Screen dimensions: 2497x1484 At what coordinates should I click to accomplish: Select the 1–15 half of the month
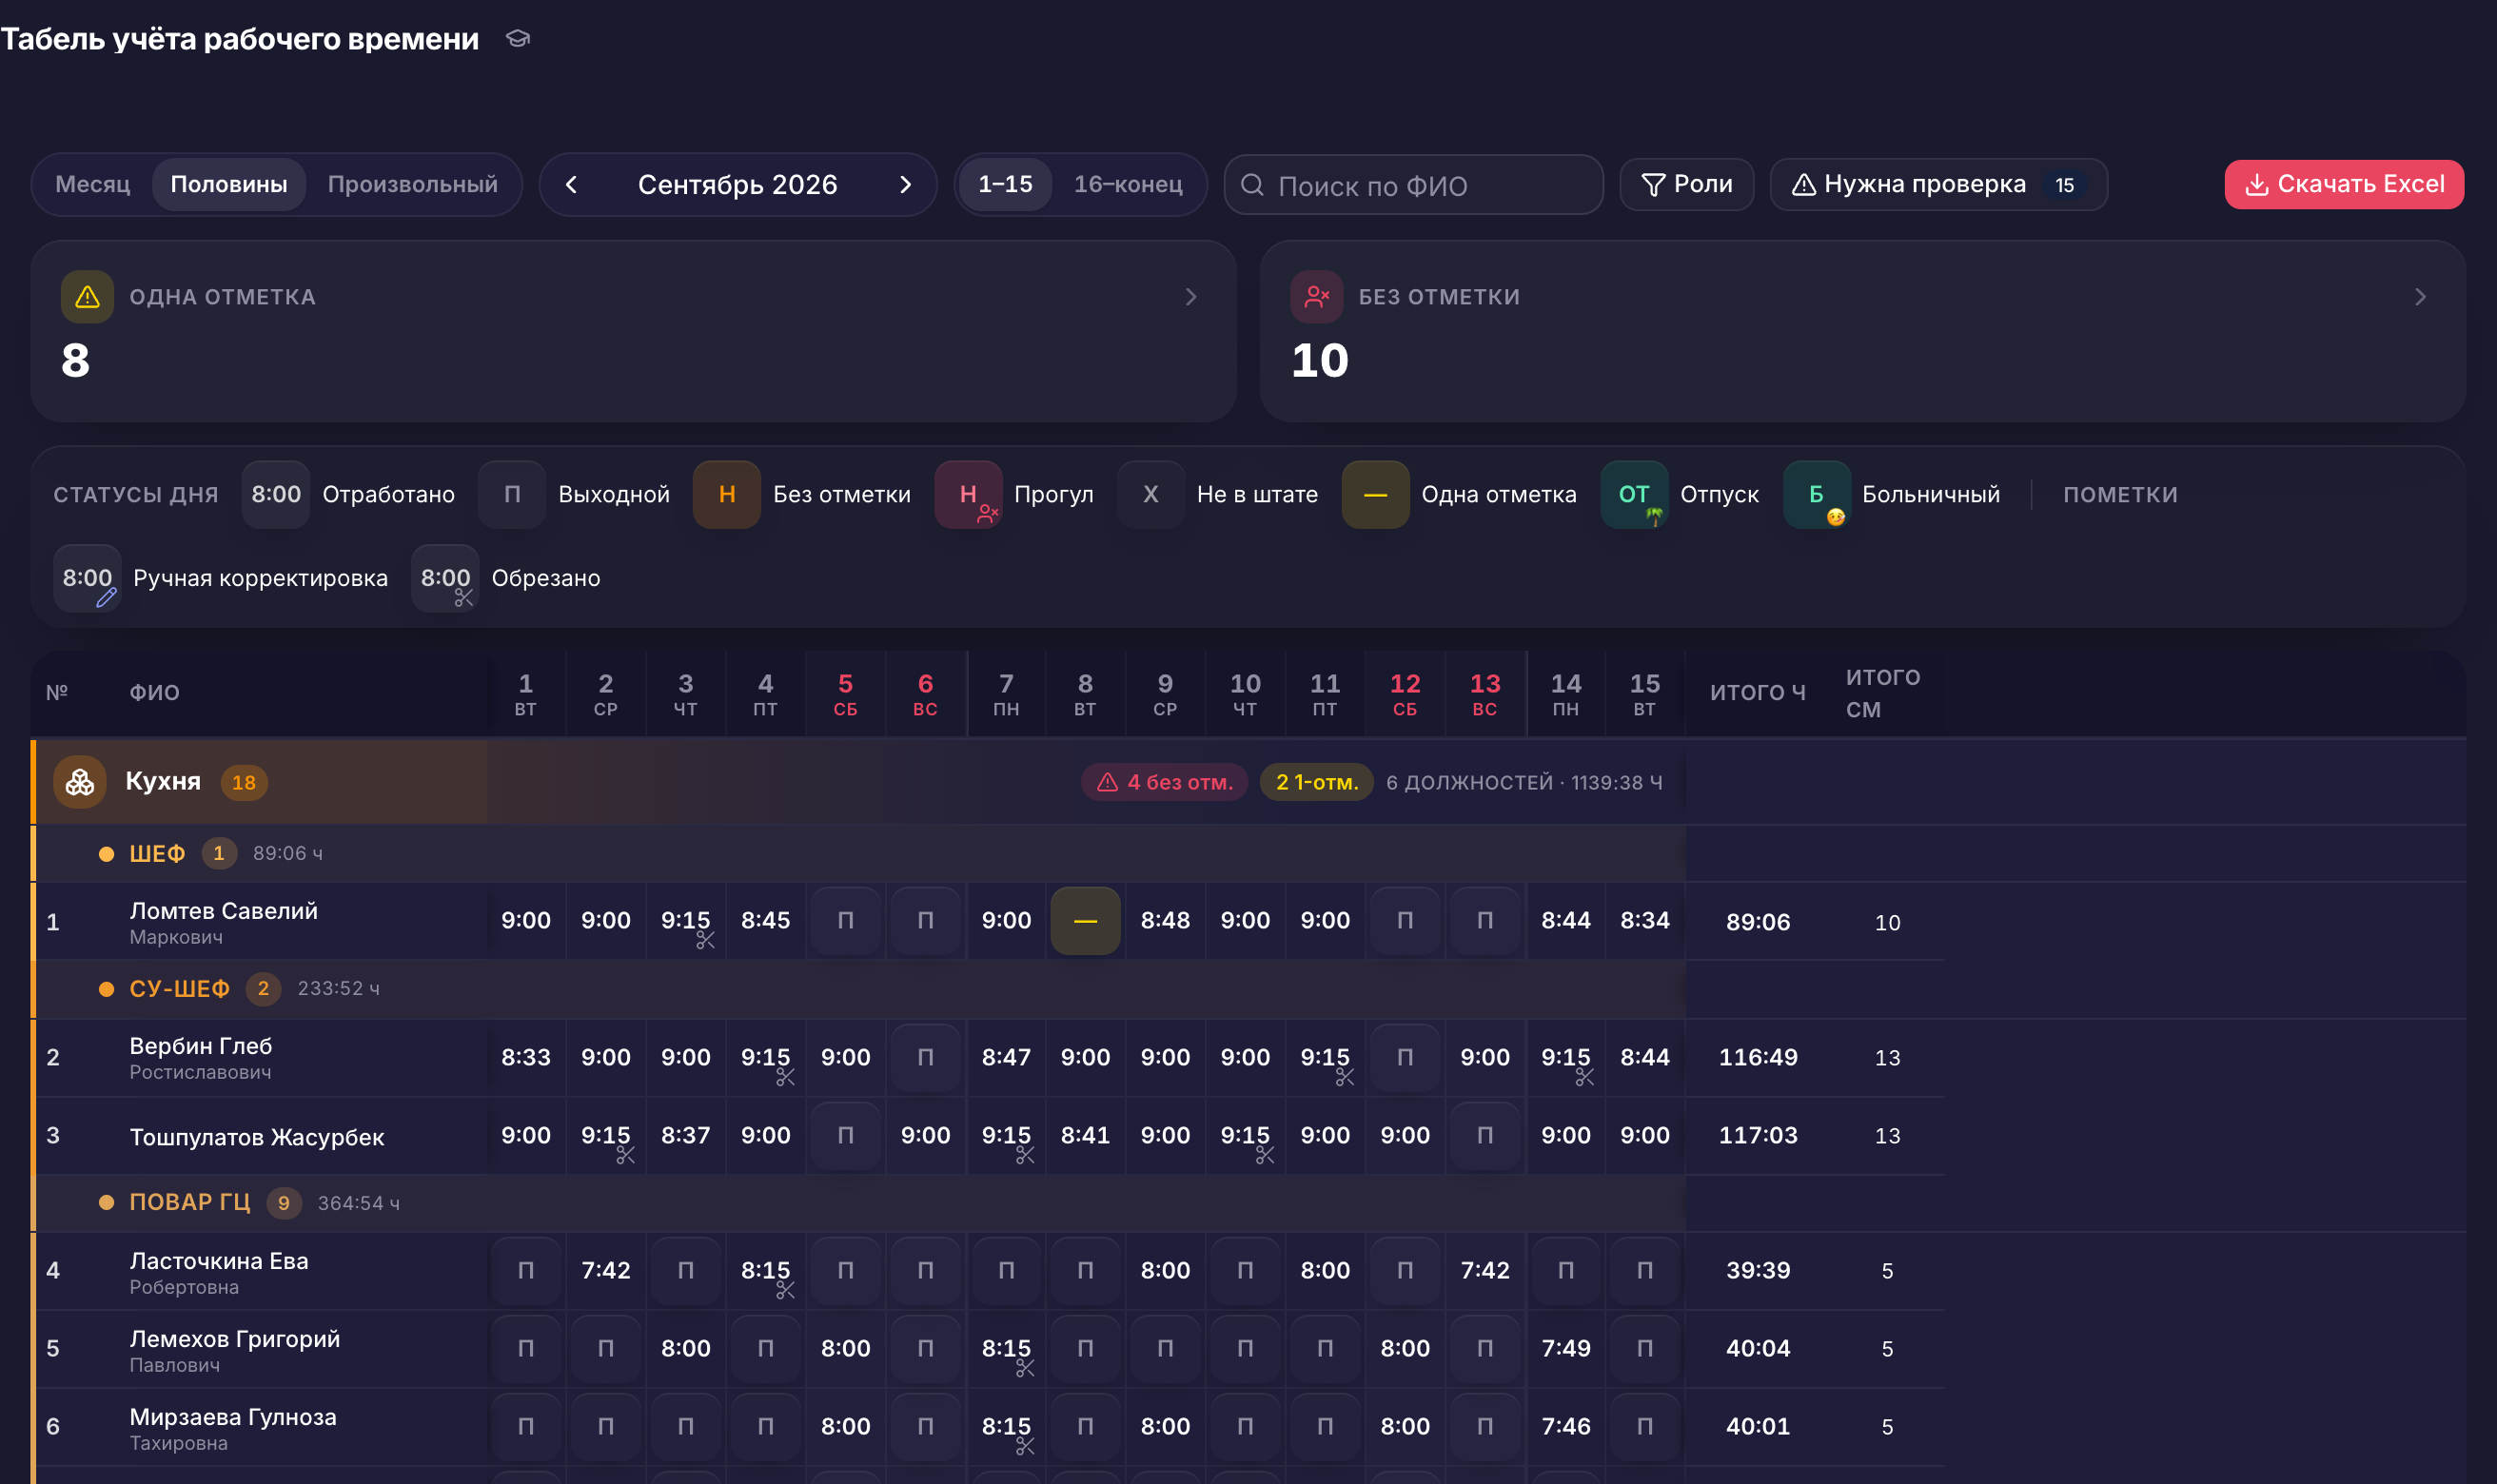click(1005, 185)
